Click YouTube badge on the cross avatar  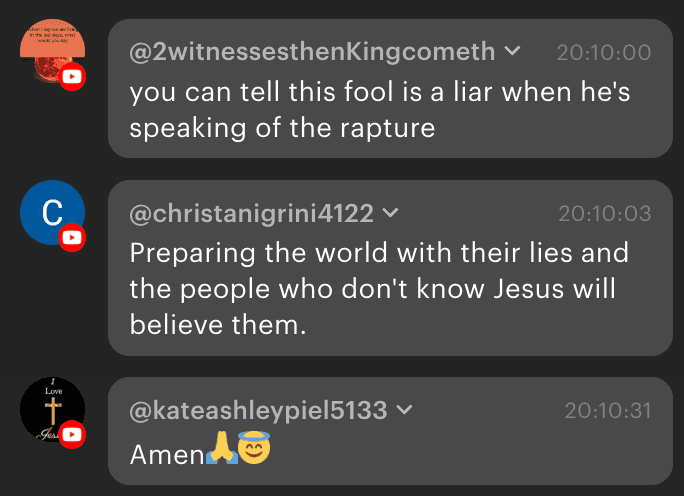[x=72, y=434]
